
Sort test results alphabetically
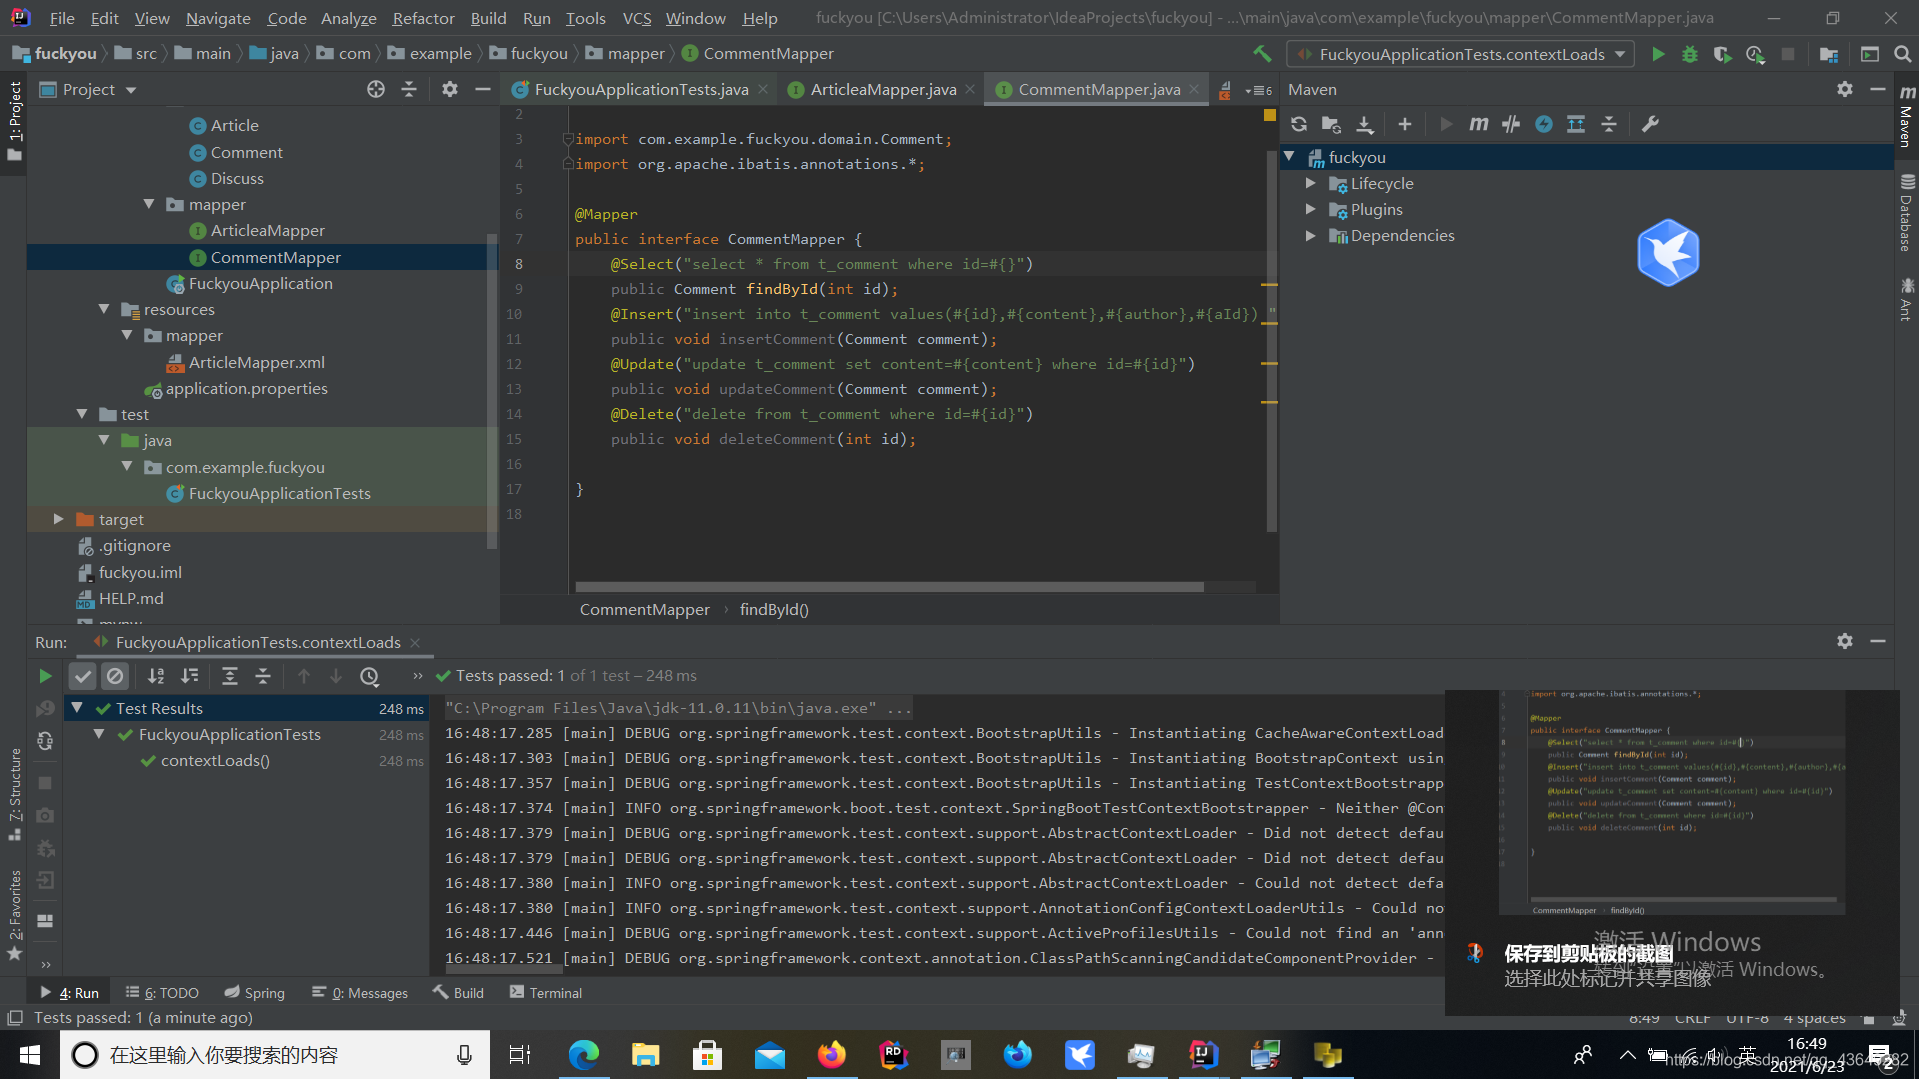(x=156, y=676)
